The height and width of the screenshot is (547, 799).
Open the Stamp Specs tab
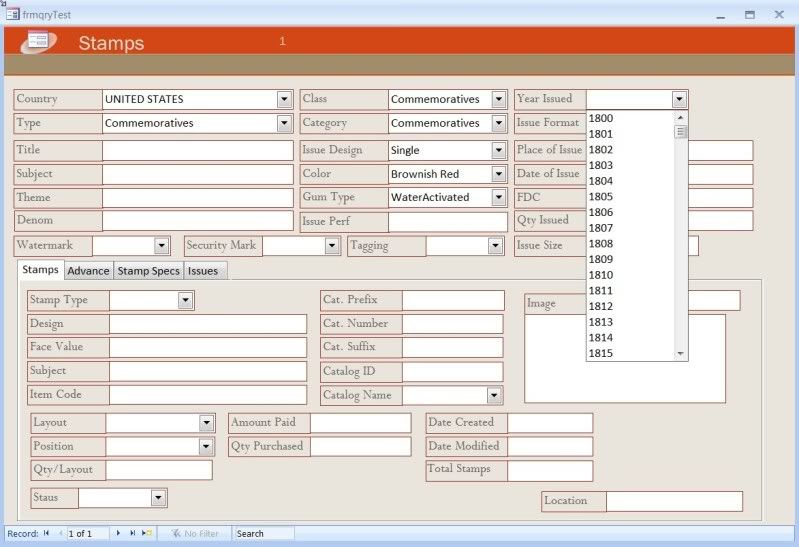(x=148, y=271)
